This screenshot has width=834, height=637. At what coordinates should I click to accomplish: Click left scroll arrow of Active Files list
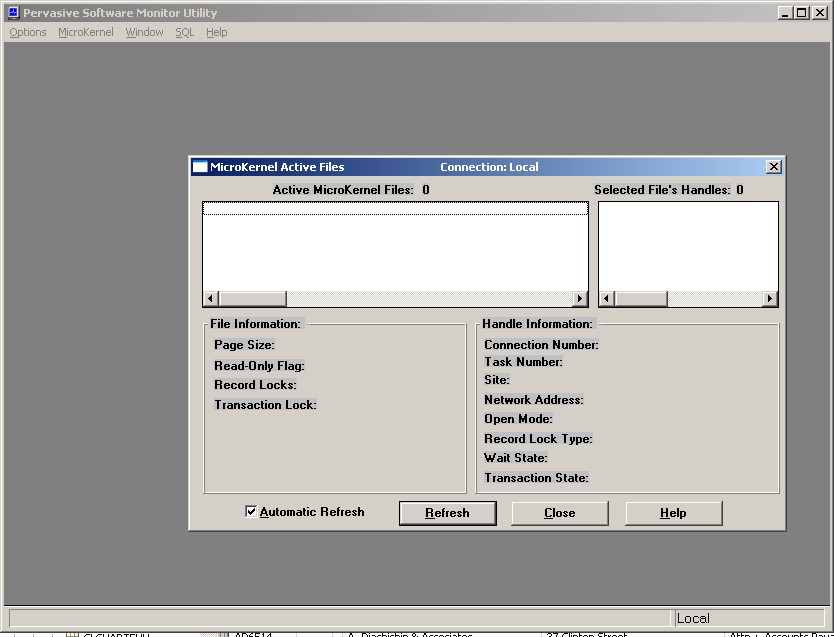click(x=211, y=299)
